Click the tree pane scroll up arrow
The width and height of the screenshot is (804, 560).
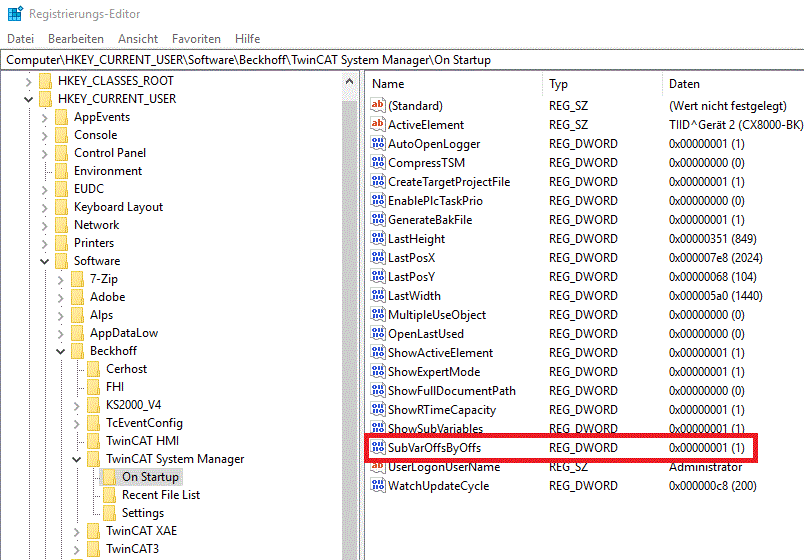tap(349, 82)
